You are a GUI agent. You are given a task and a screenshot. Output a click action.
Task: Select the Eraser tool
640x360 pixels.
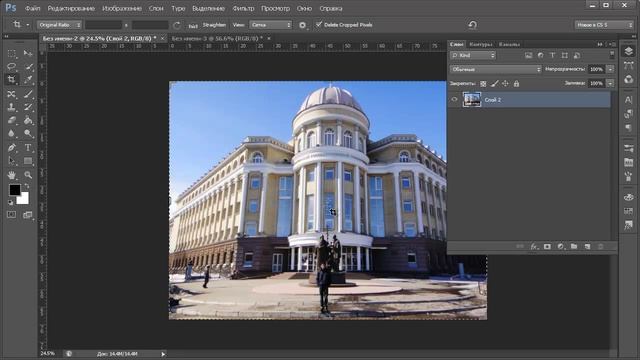tap(11, 120)
